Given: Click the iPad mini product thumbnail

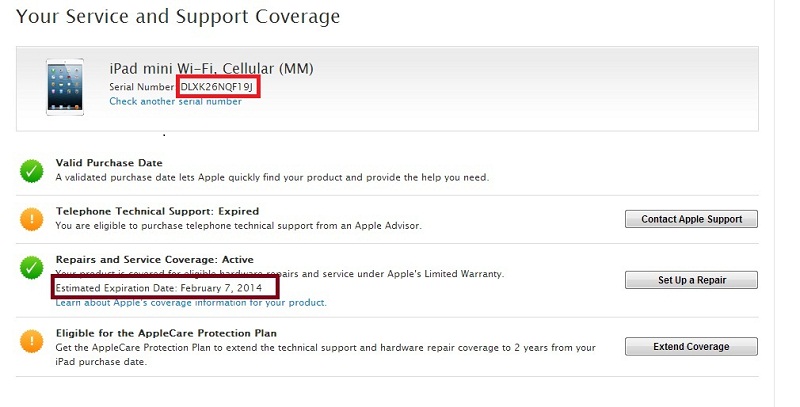Looking at the screenshot, I should point(65,87).
